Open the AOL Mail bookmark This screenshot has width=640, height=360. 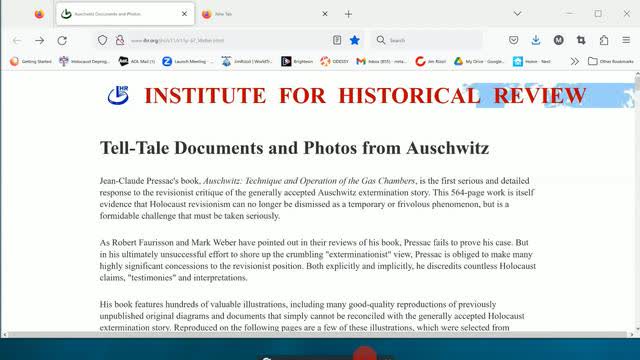pyautogui.click(x=137, y=61)
